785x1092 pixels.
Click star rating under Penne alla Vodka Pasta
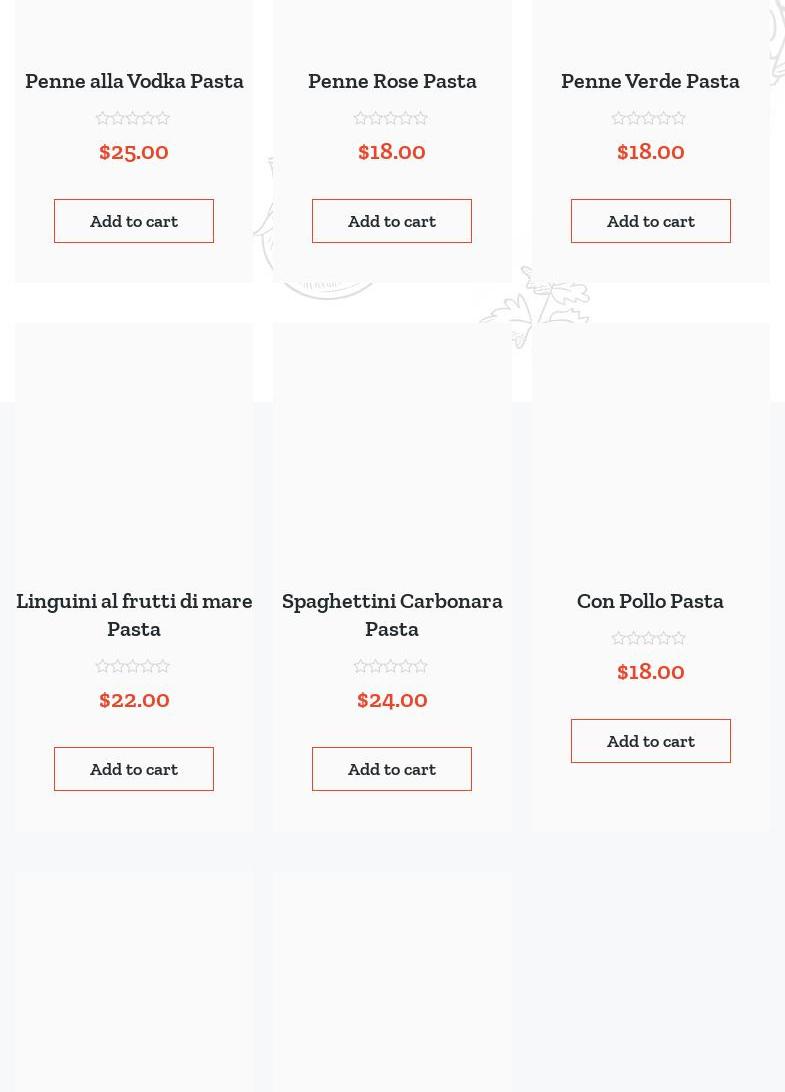[133, 119]
